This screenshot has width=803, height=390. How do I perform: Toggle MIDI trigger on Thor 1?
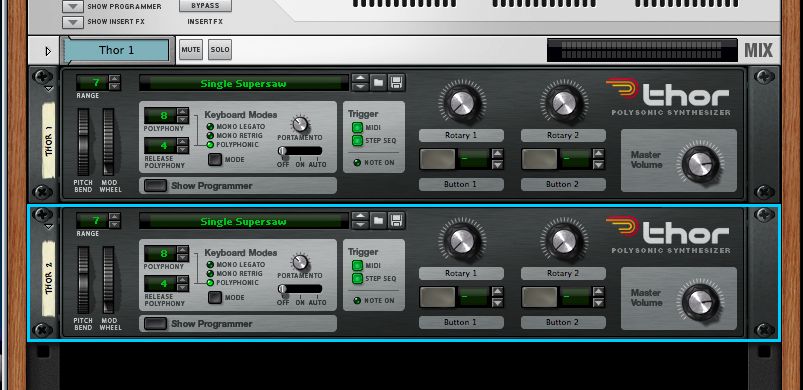tap(357, 127)
